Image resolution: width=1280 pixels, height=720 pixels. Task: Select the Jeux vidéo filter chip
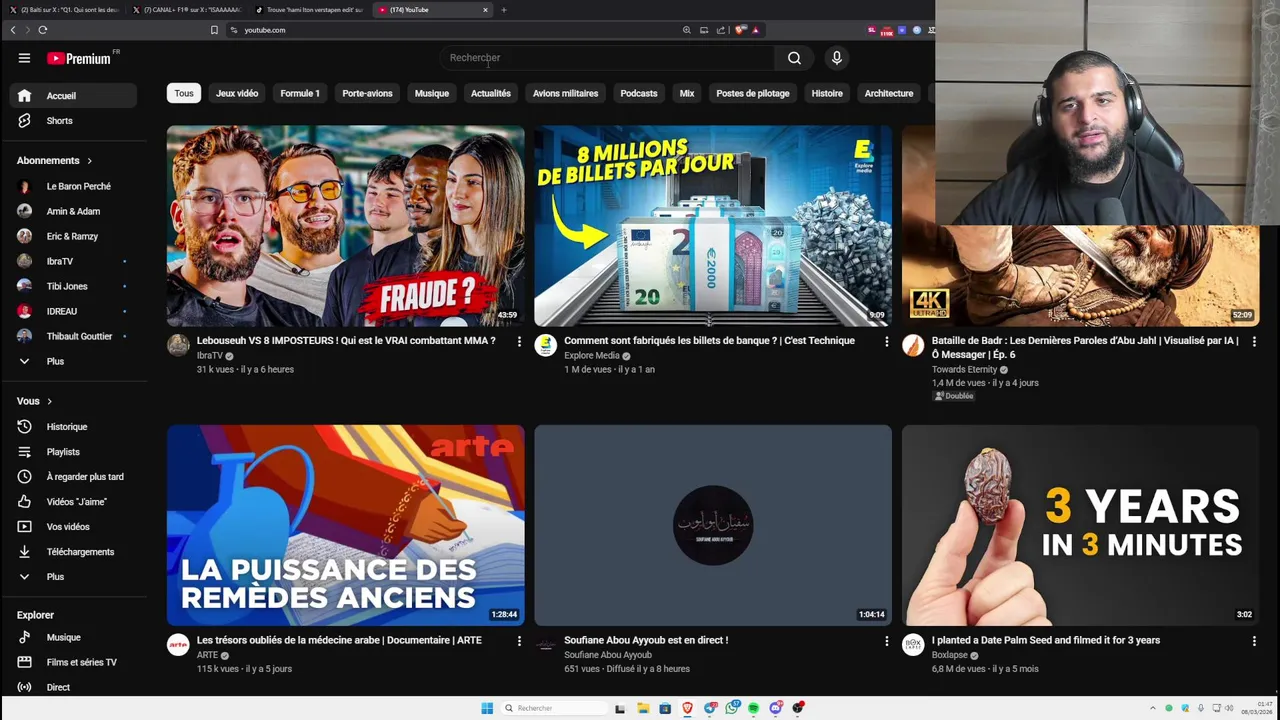coord(237,94)
